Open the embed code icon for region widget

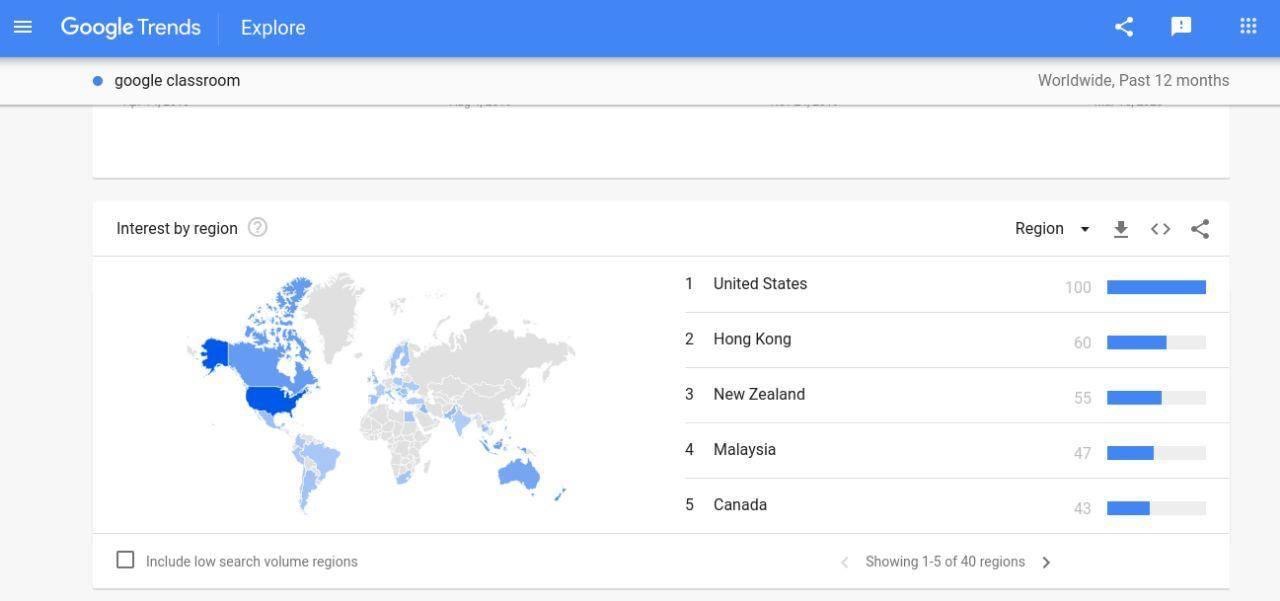[1160, 229]
